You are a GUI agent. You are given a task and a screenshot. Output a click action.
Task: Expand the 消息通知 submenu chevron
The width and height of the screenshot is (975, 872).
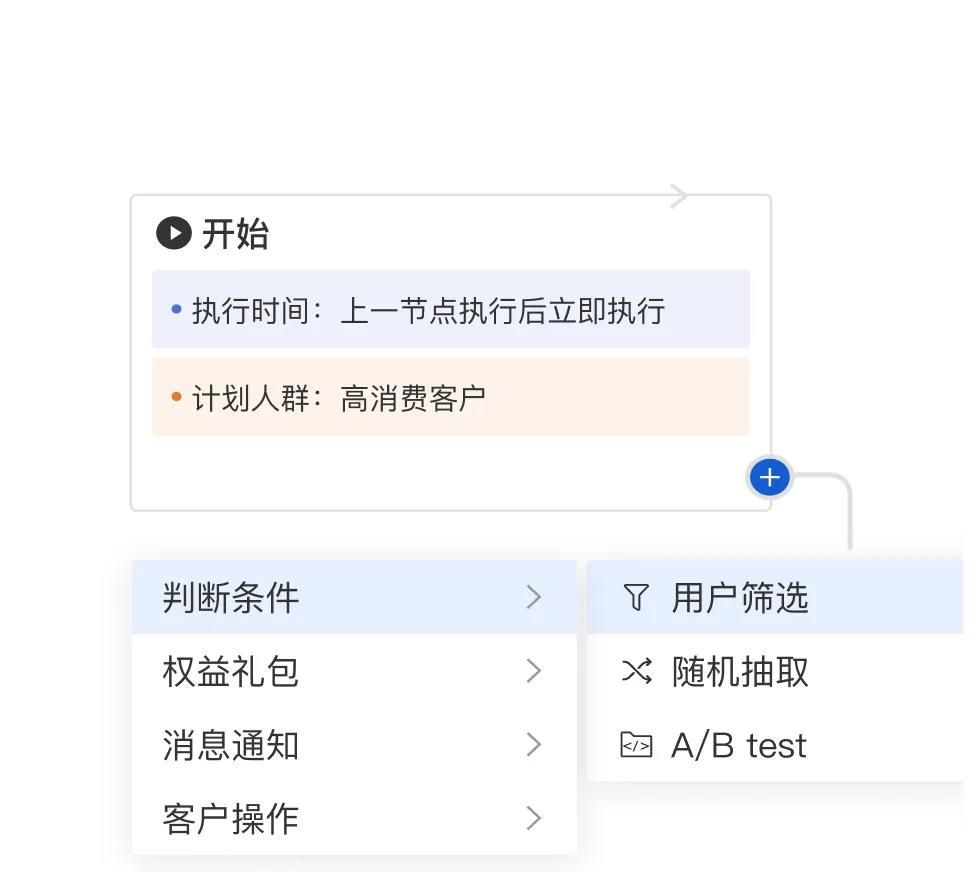coord(534,745)
